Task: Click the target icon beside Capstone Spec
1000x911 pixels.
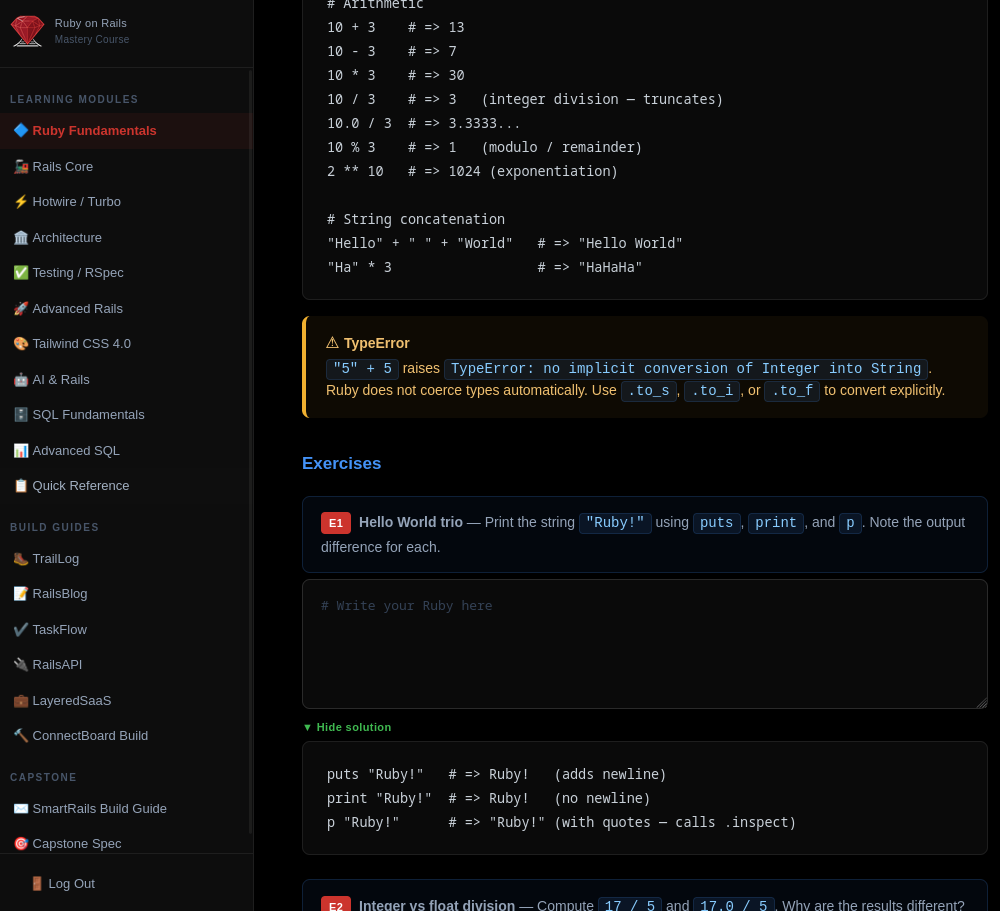Action: coord(21,843)
